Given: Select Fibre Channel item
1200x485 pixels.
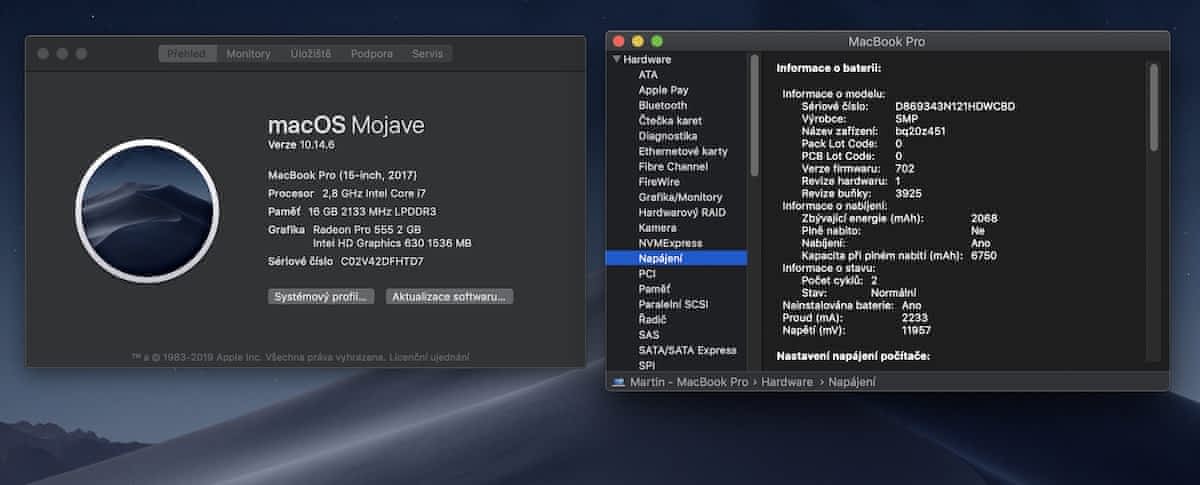Looking at the screenshot, I should click(673, 166).
